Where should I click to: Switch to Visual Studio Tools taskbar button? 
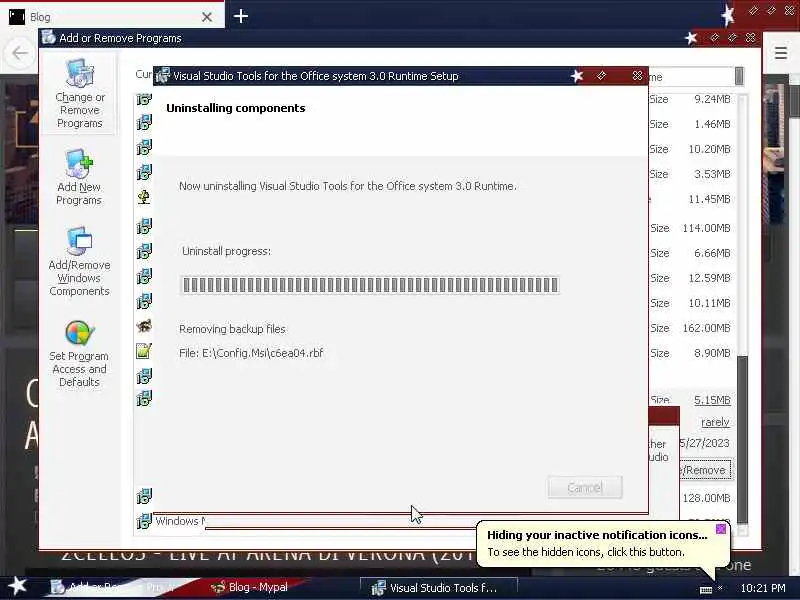pos(439,588)
